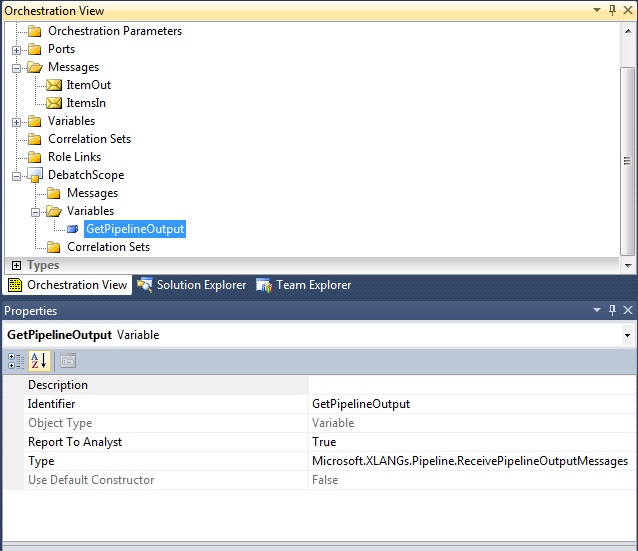
Task: Click the Team Explorer tab icon
Action: click(264, 285)
